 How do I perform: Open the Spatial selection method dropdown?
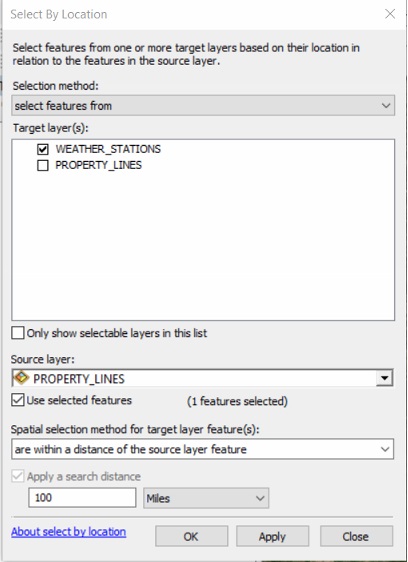[202, 449]
